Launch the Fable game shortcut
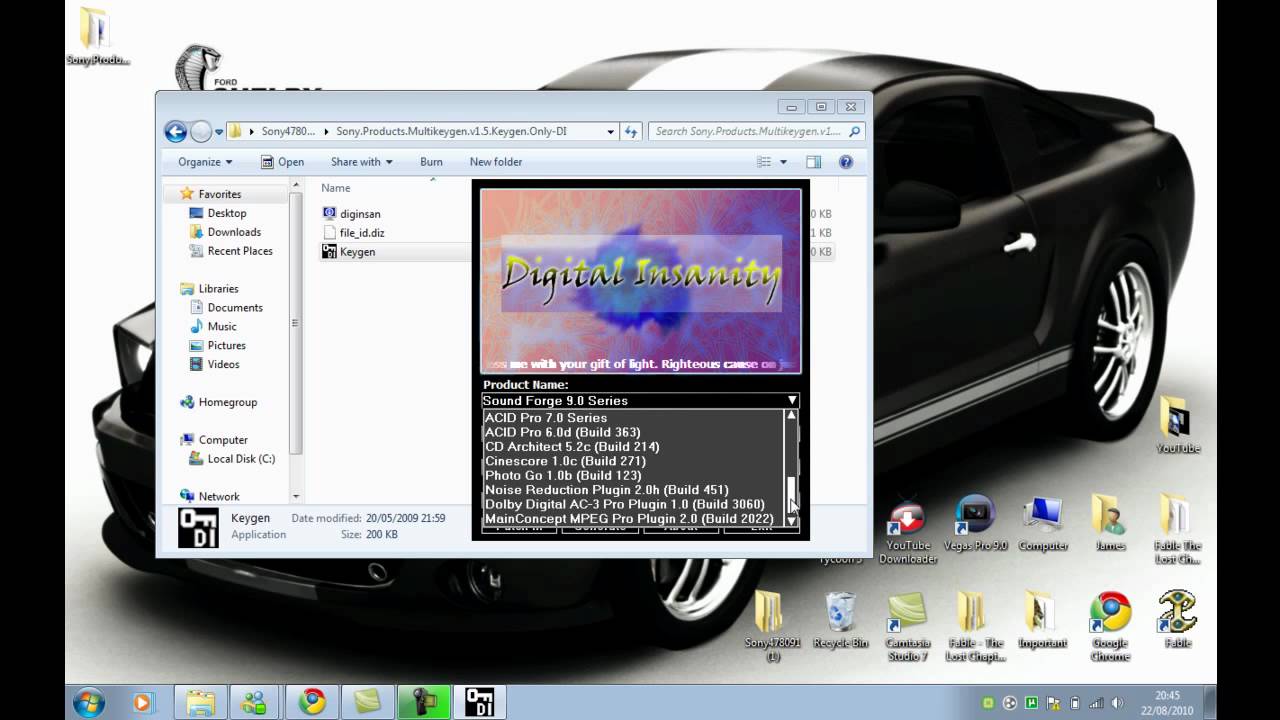 (1177, 620)
